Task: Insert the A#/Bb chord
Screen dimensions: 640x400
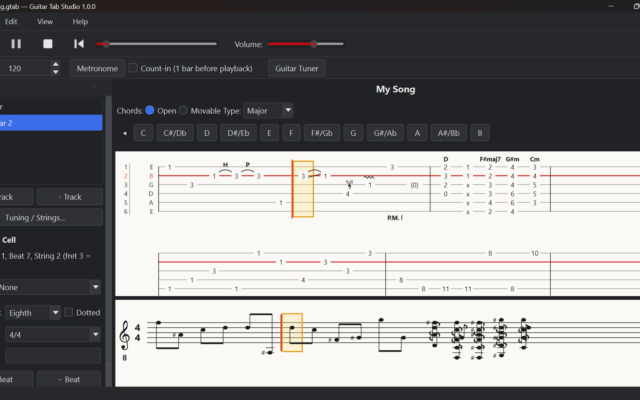Action: point(449,133)
